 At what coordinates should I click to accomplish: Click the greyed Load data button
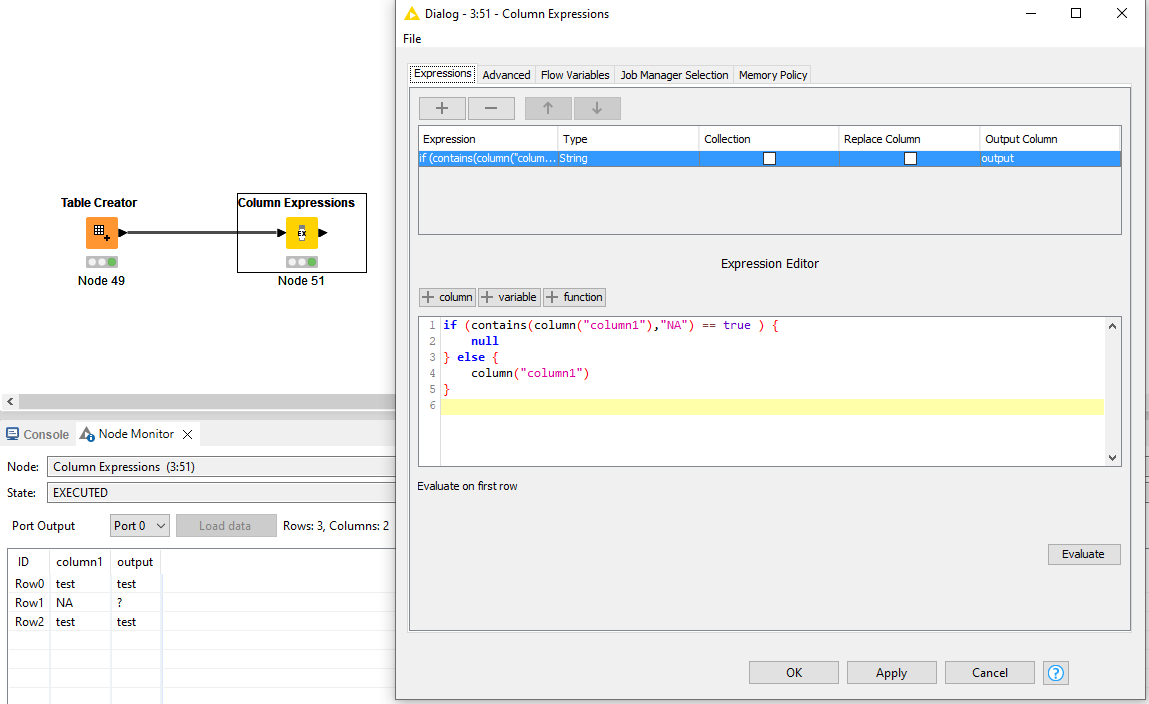pyautogui.click(x=226, y=525)
